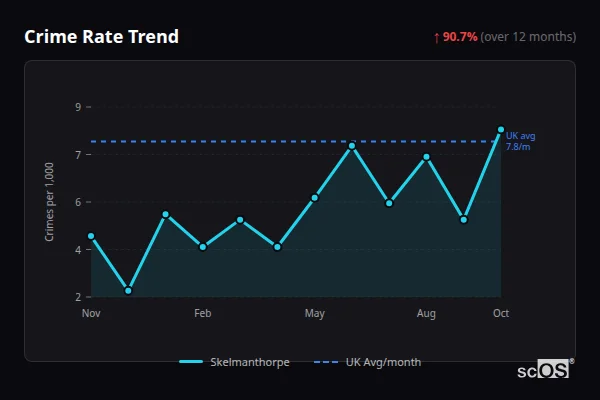Screen dimensions: 600x400
Task: Click the red 90.7% increase figure
Action: 460,37
